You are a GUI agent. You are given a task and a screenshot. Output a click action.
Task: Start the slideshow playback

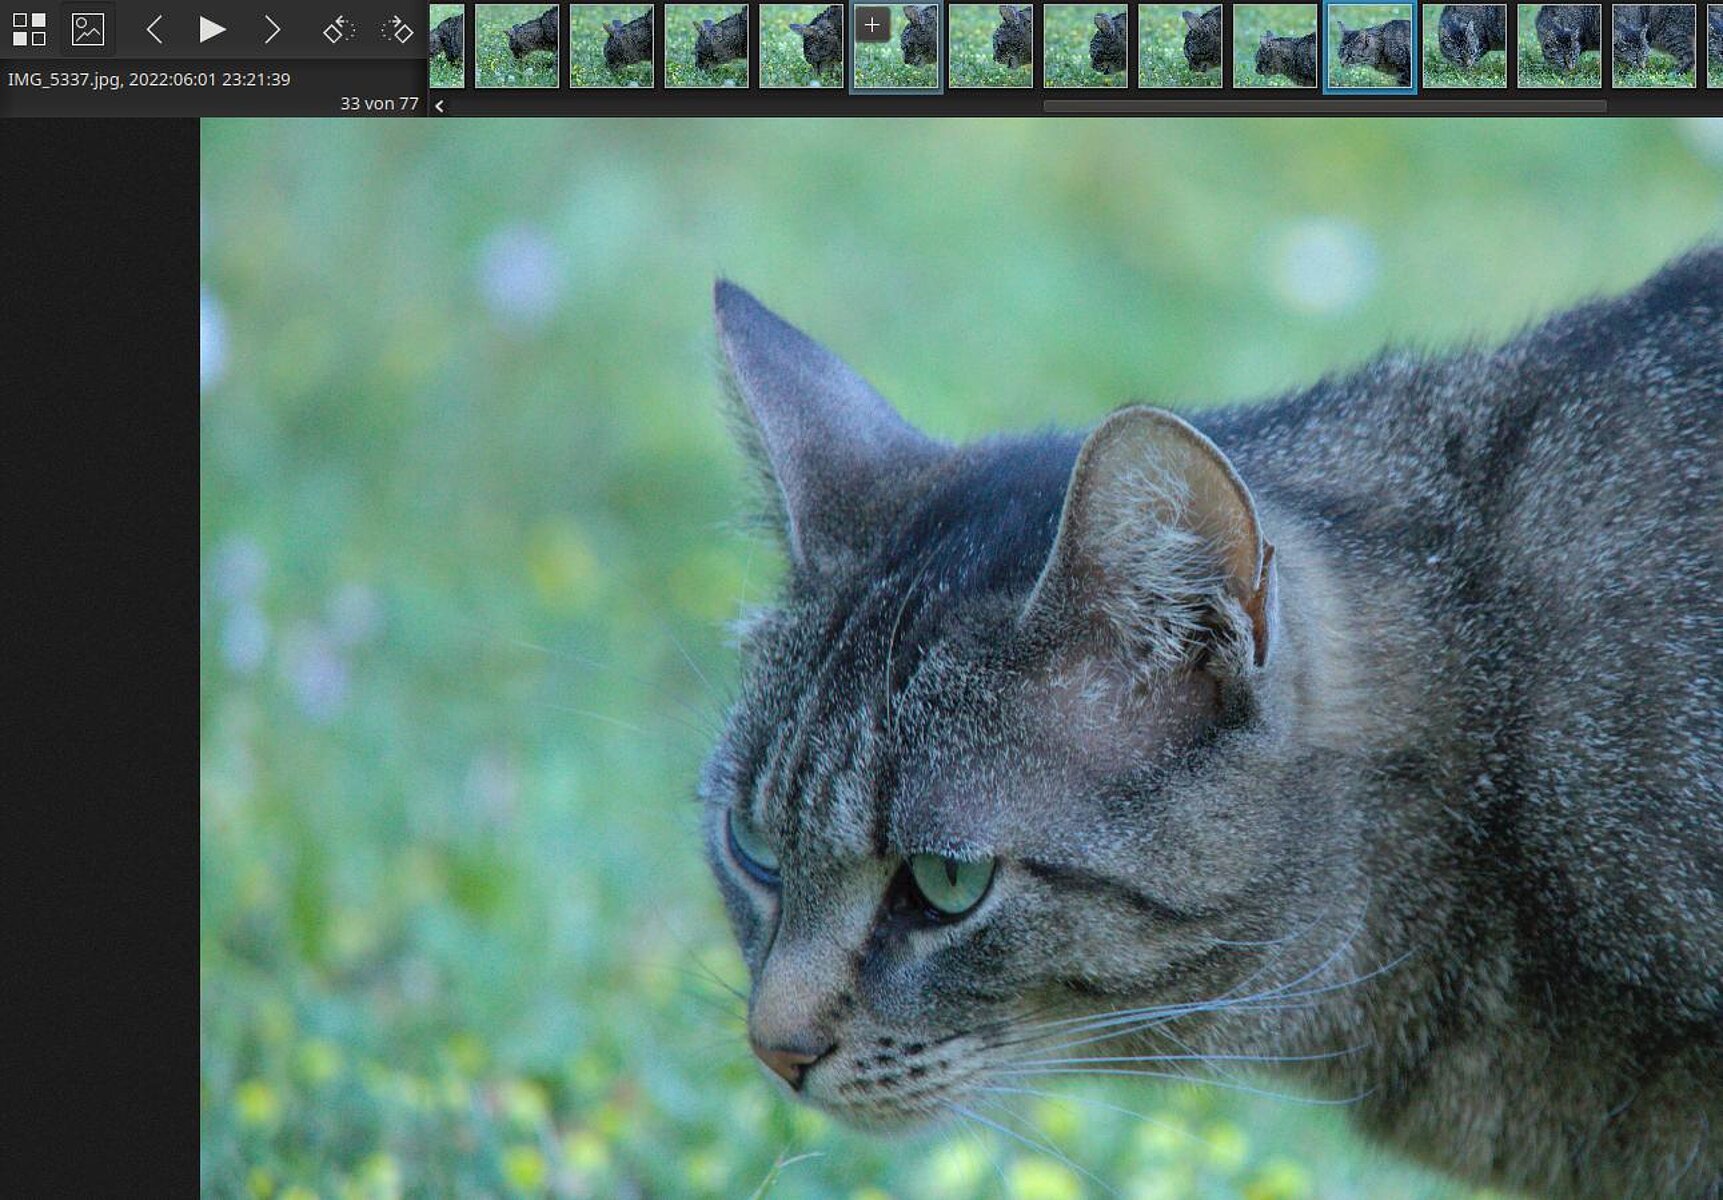click(x=212, y=29)
